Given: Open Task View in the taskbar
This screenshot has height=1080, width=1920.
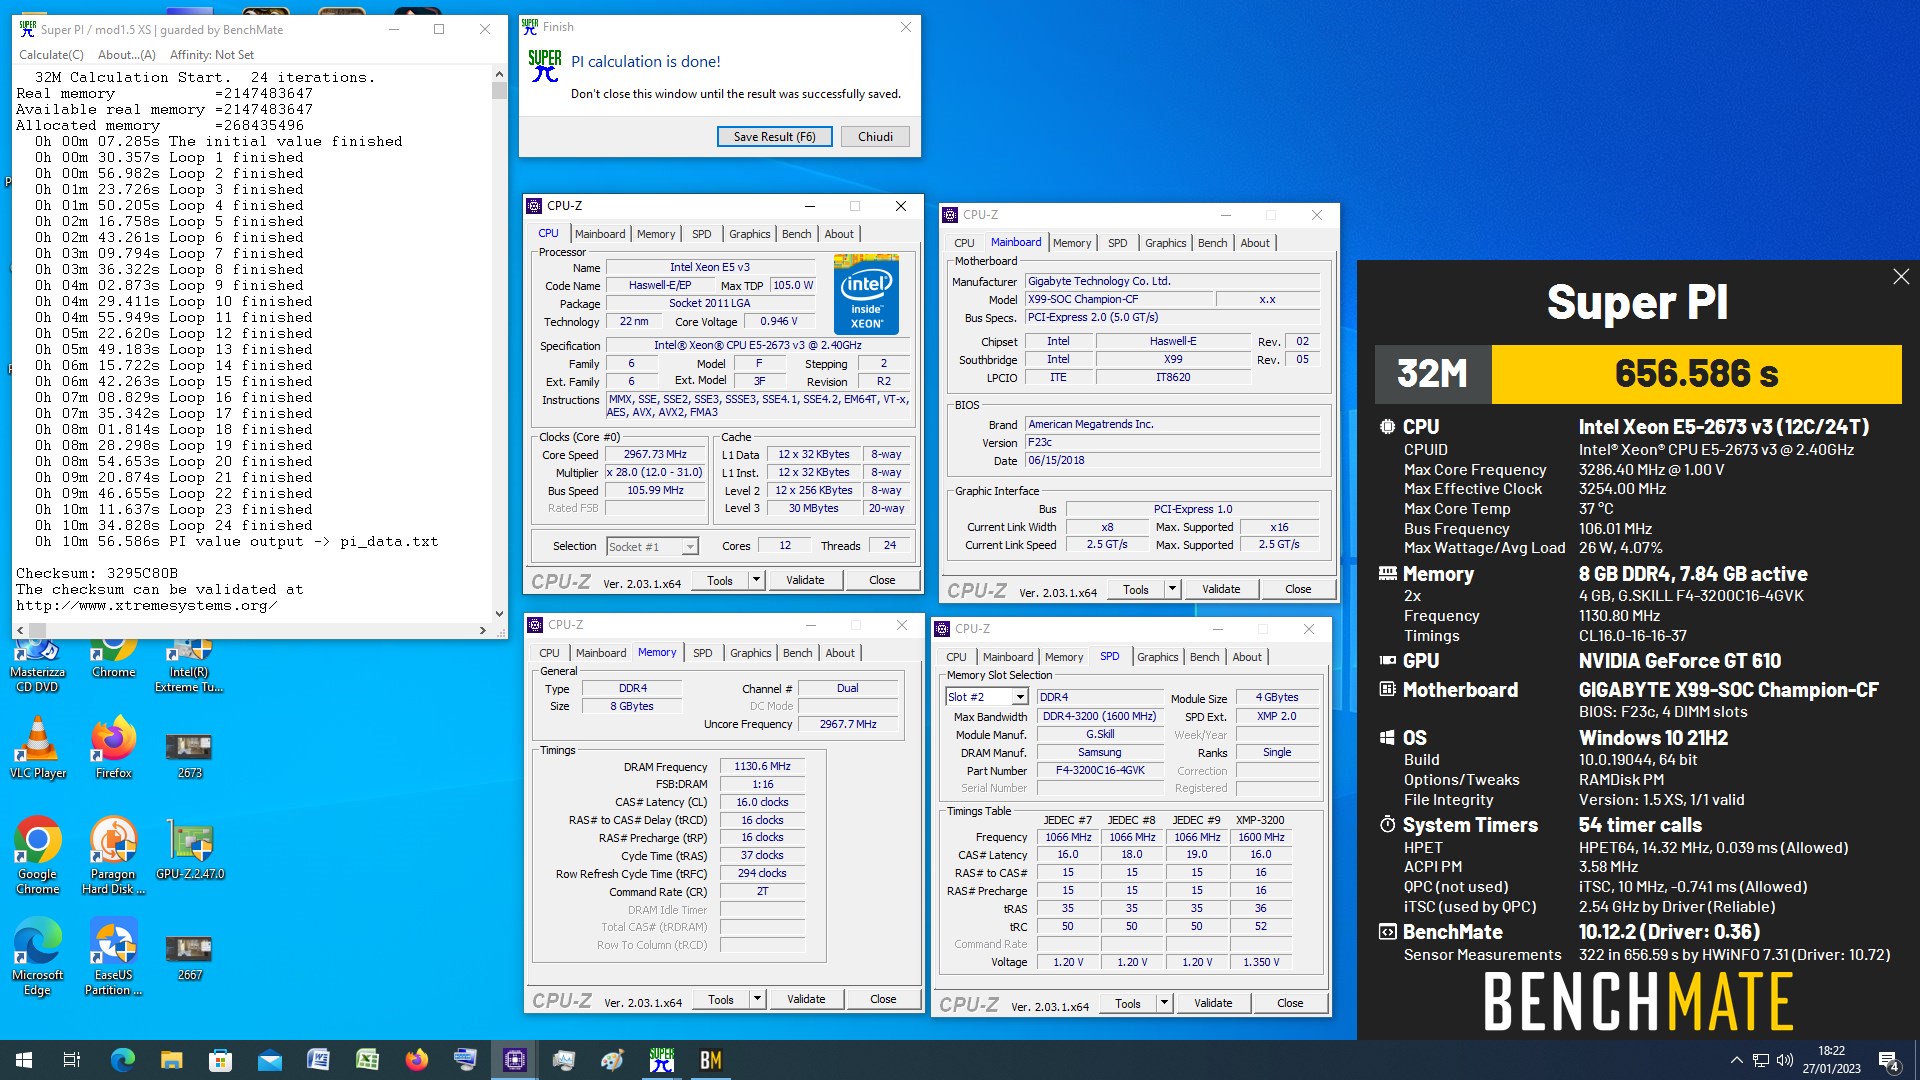Looking at the screenshot, I should (x=72, y=1060).
